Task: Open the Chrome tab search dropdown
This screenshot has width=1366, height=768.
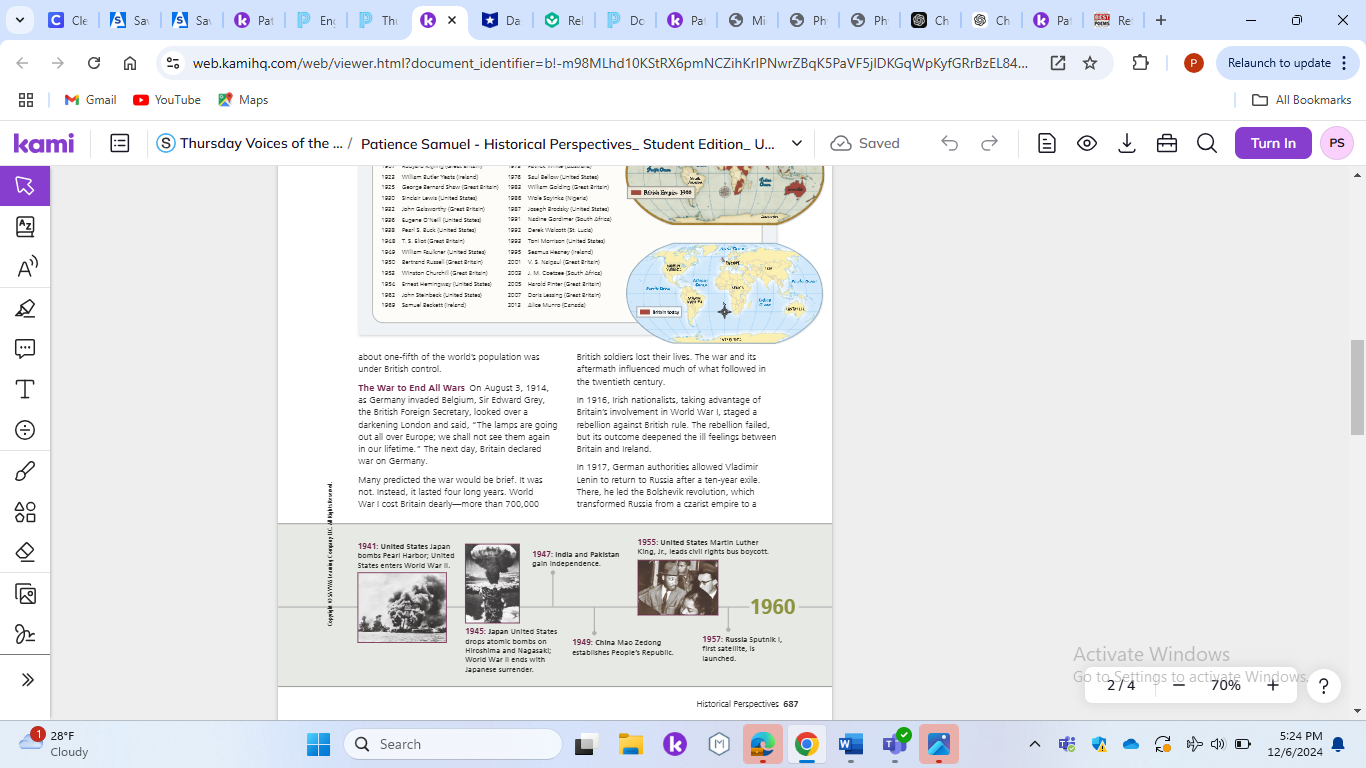Action: click(x=21, y=20)
